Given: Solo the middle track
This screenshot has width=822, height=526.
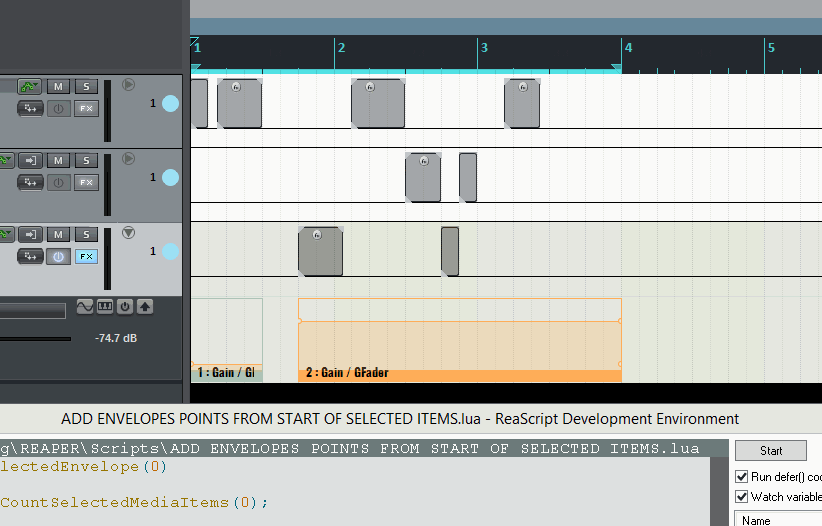Looking at the screenshot, I should 86,160.
